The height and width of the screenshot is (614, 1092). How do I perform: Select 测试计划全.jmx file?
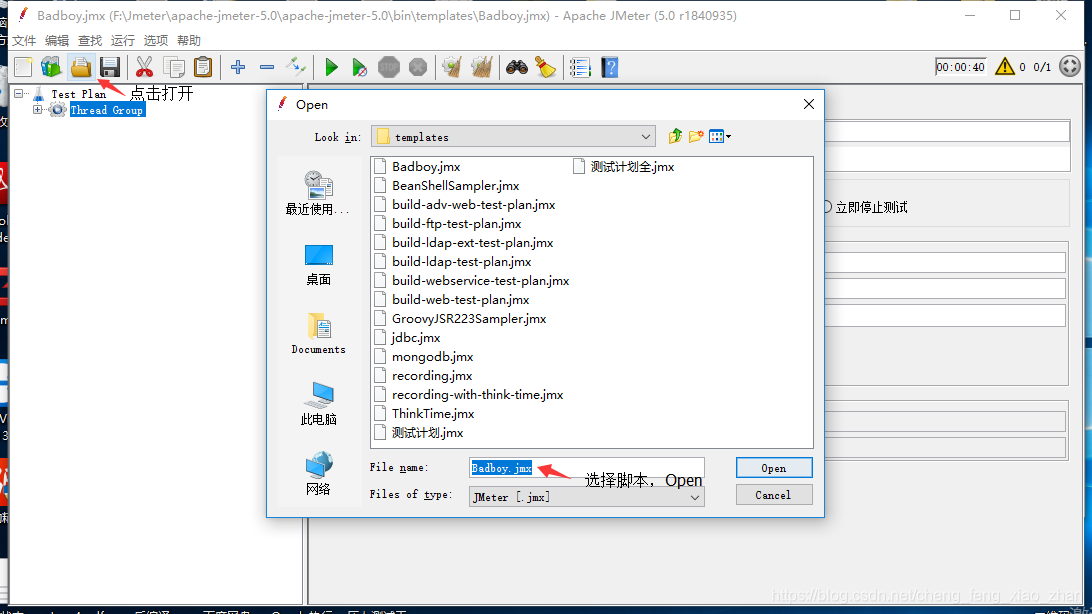click(623, 166)
